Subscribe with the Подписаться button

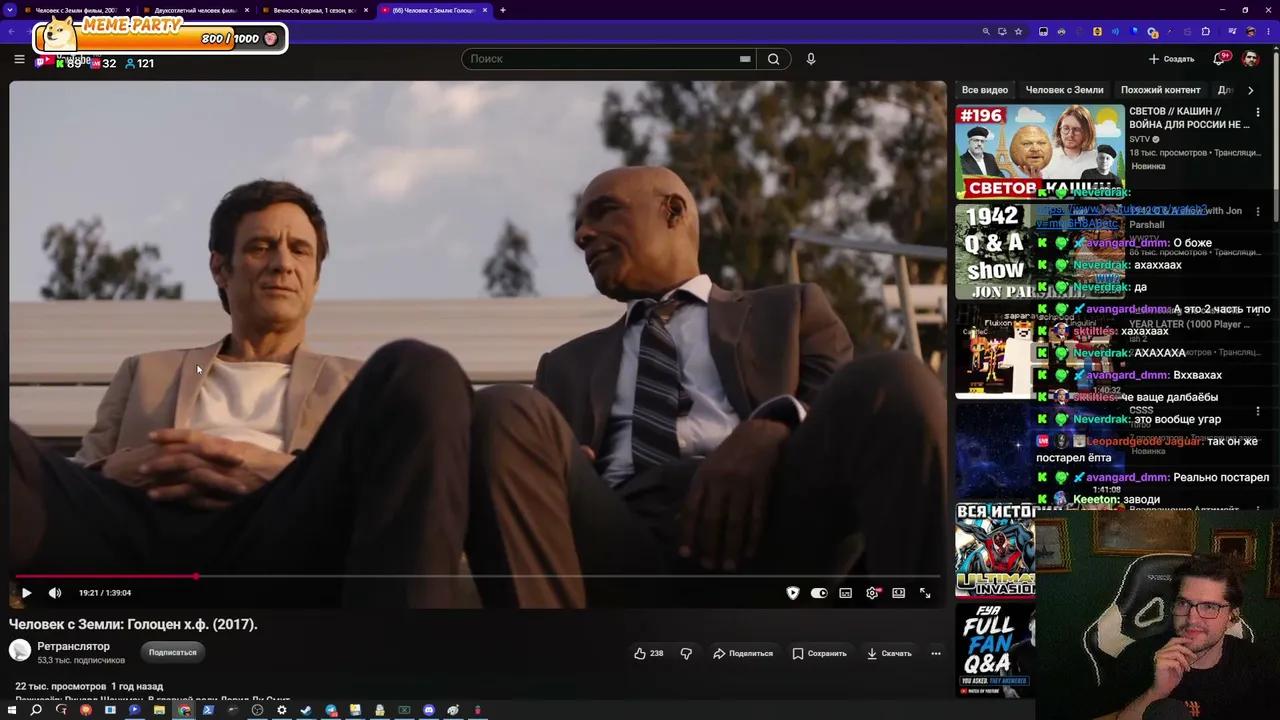[173, 652]
